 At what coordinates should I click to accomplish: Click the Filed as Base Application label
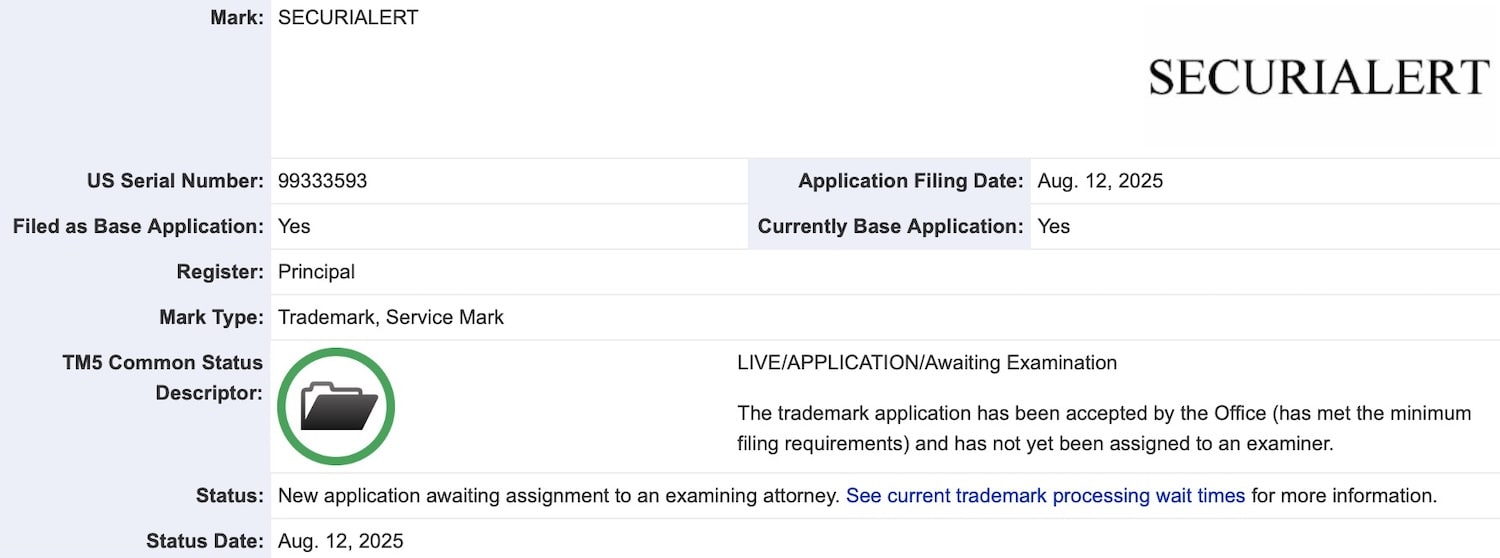138,226
